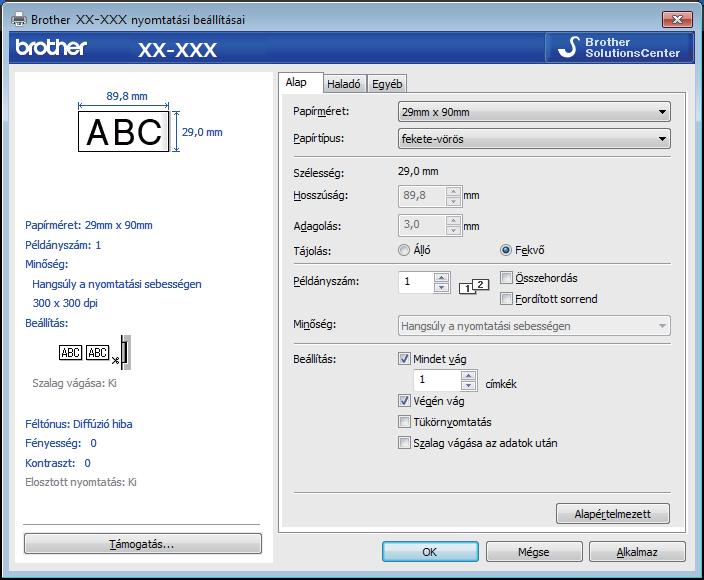The width and height of the screenshot is (704, 580).
Task: Click the 'Példányszám: 1' summary text
Action: 63,245
